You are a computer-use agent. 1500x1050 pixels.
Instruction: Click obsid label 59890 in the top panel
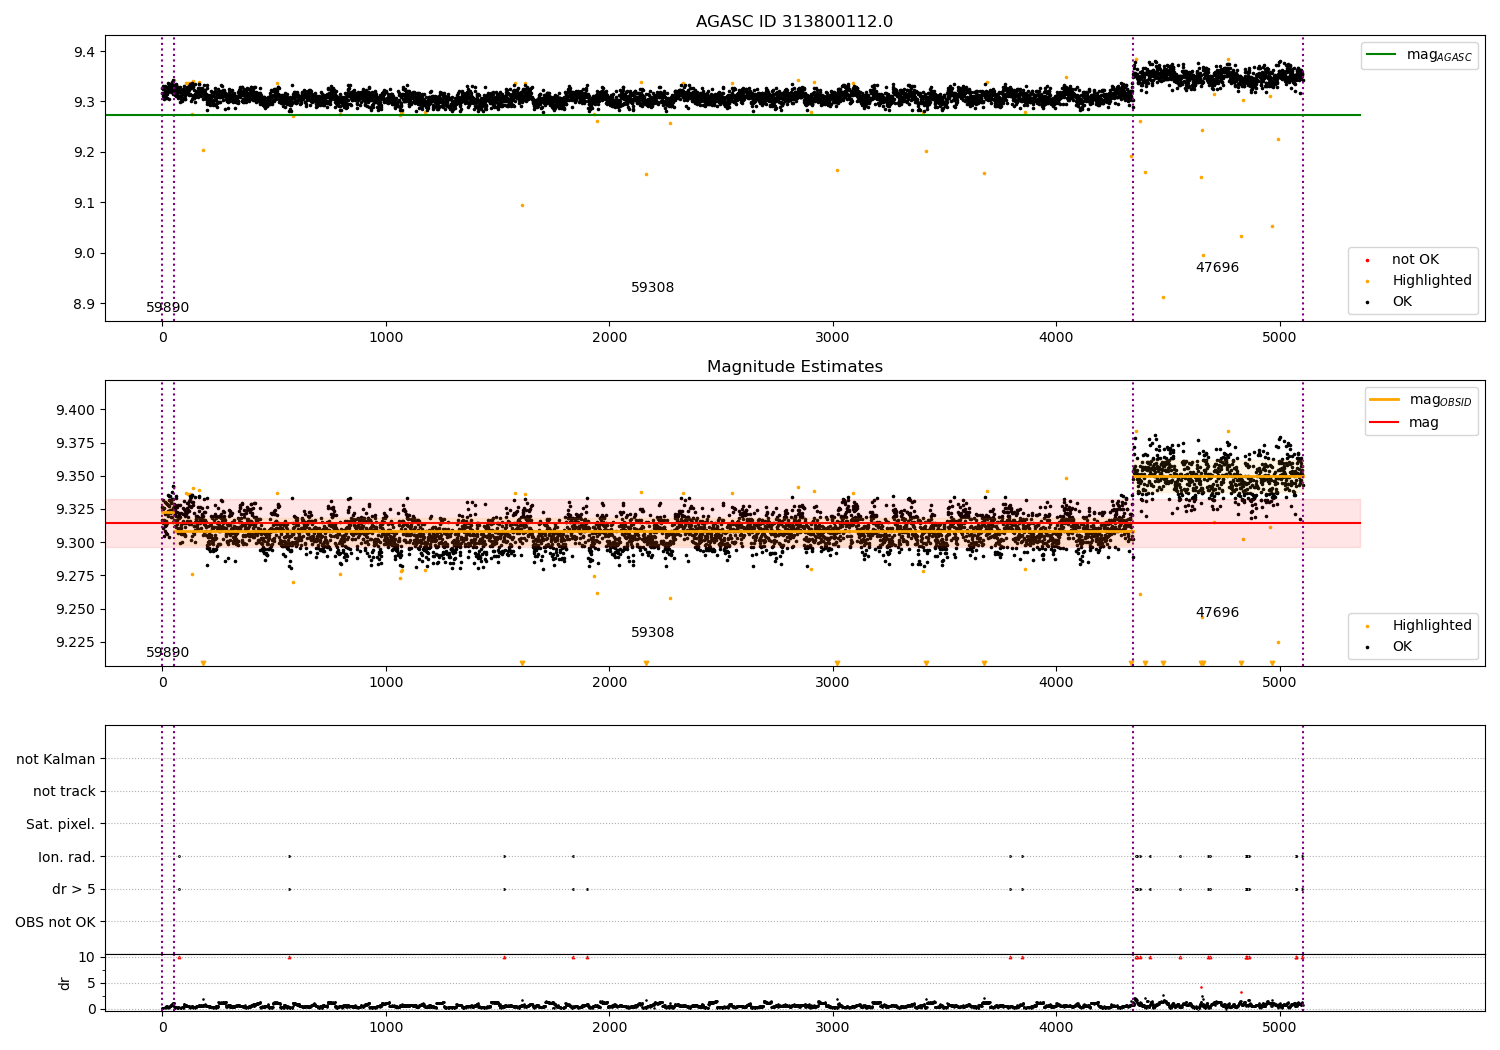(167, 308)
